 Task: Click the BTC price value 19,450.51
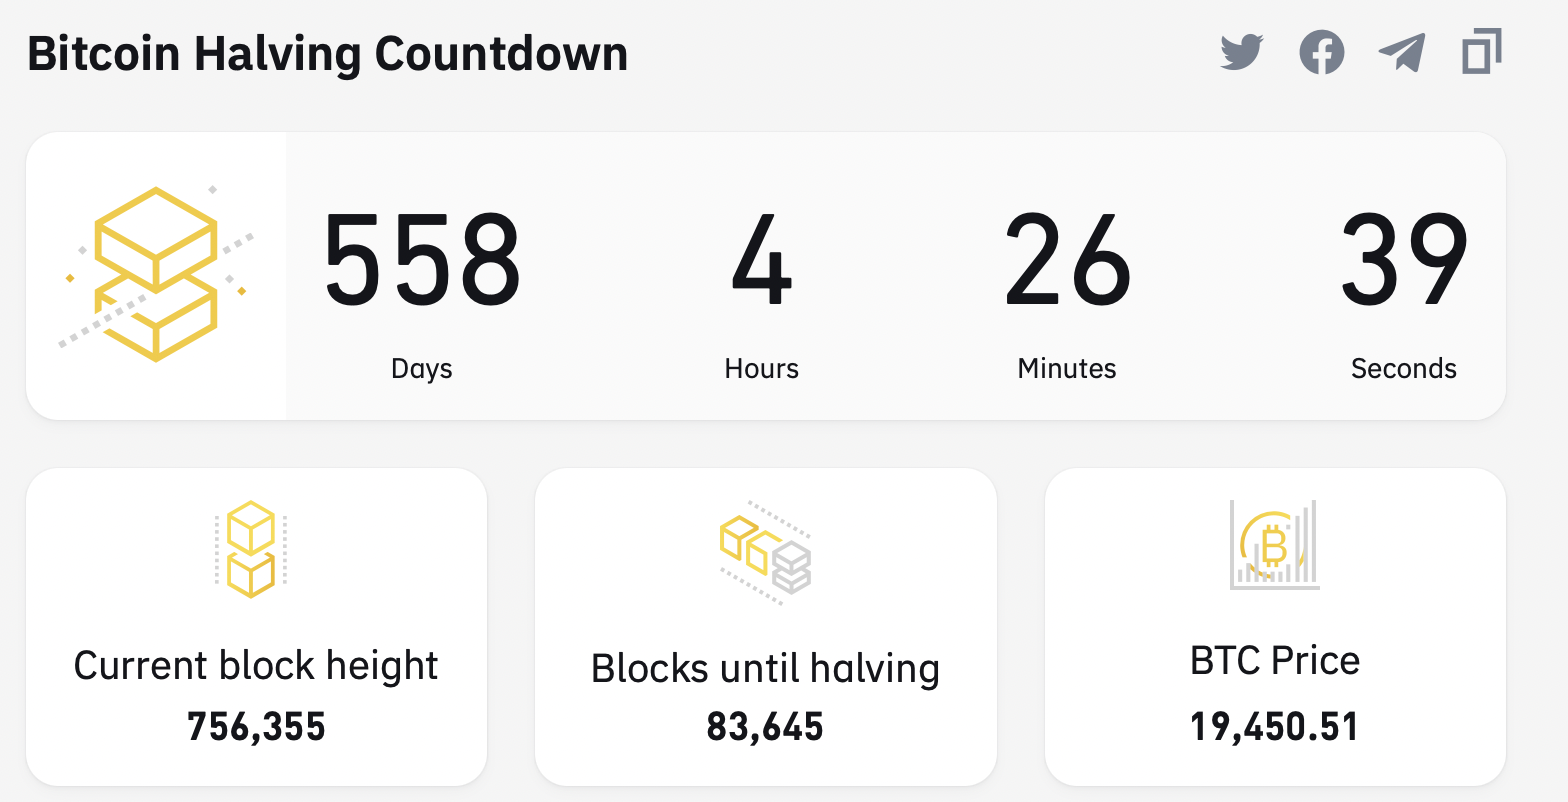1275,727
